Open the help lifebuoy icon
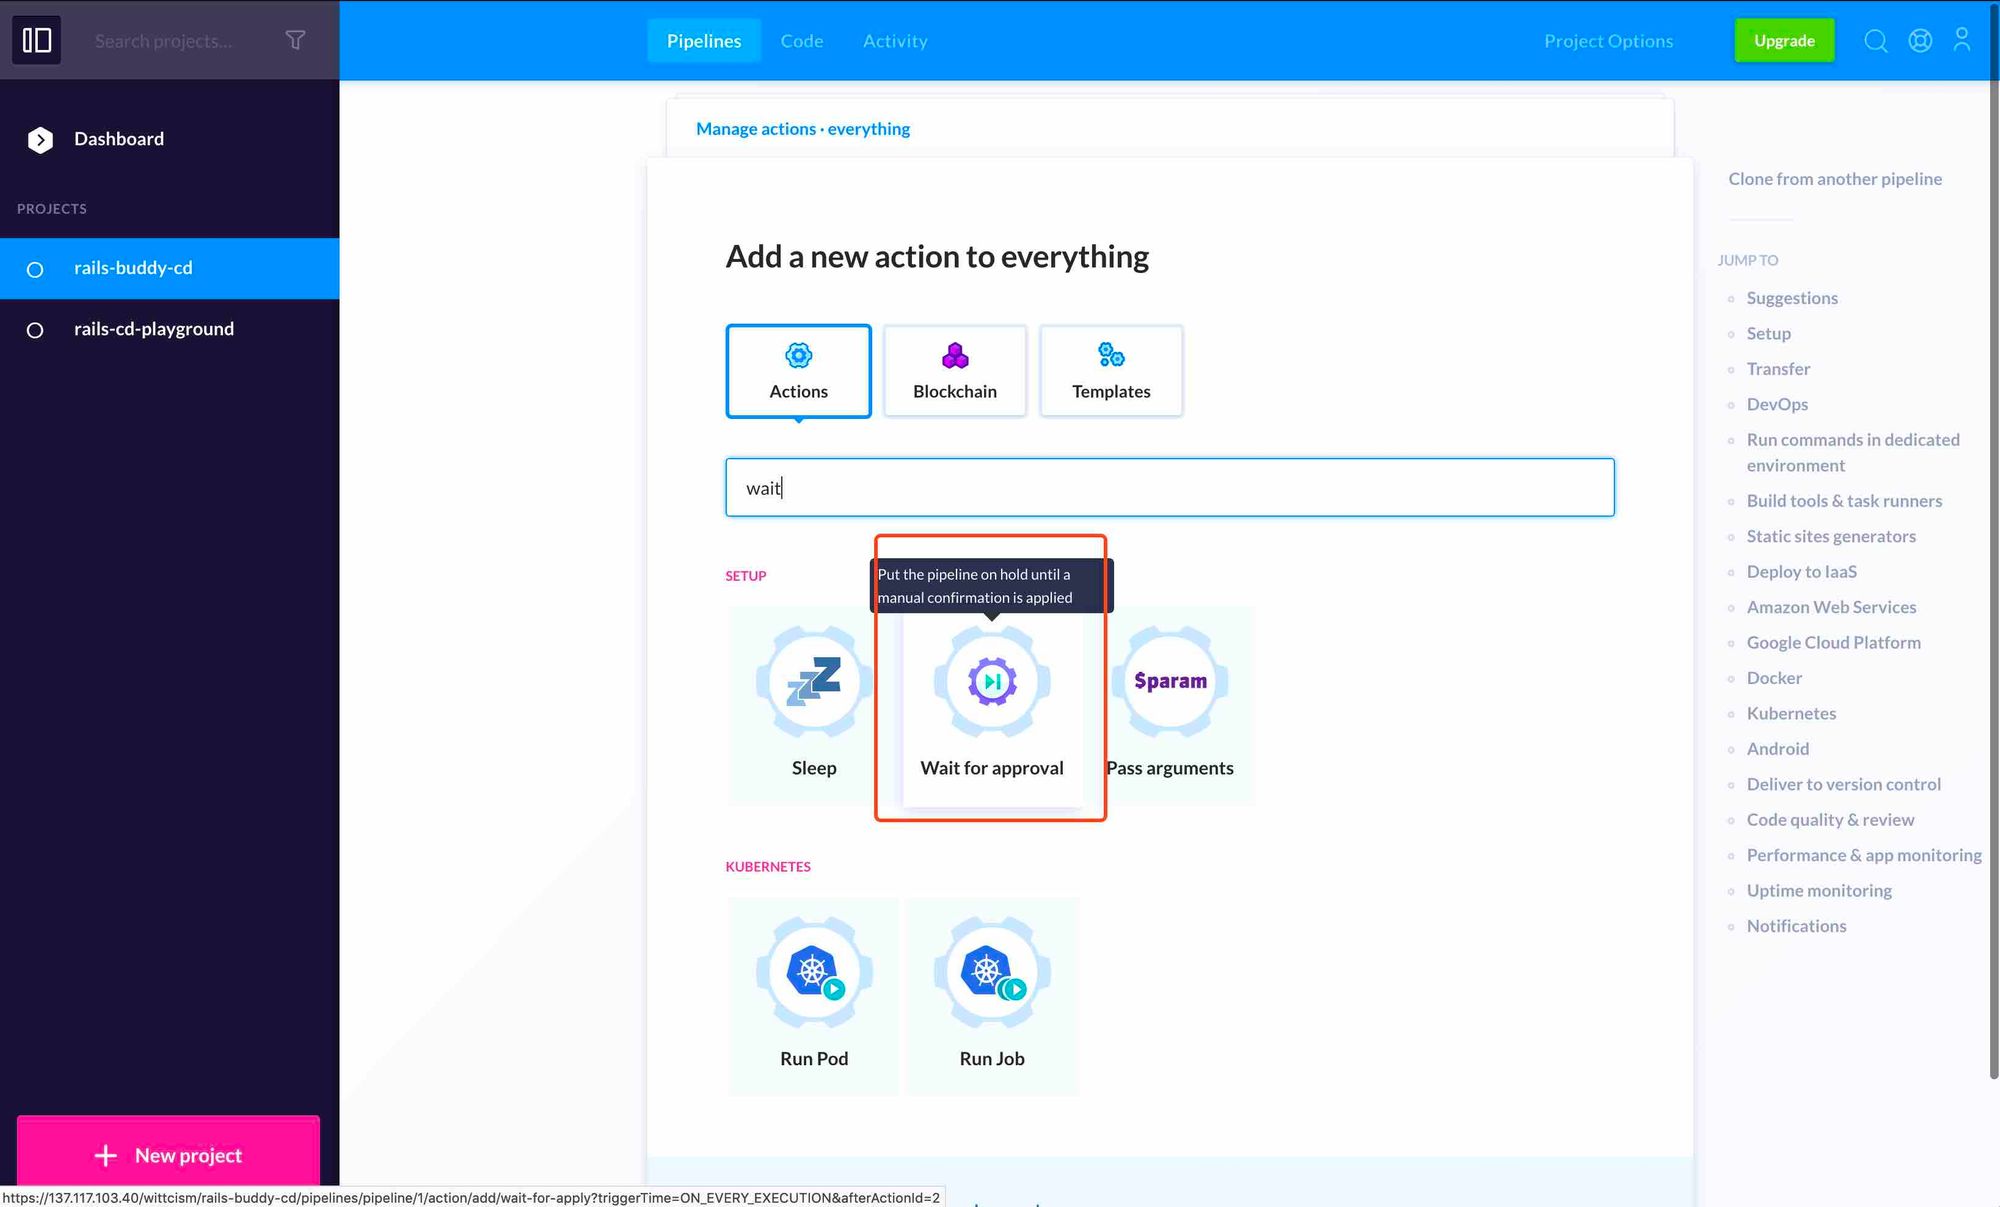This screenshot has height=1207, width=2000. pos(1920,40)
